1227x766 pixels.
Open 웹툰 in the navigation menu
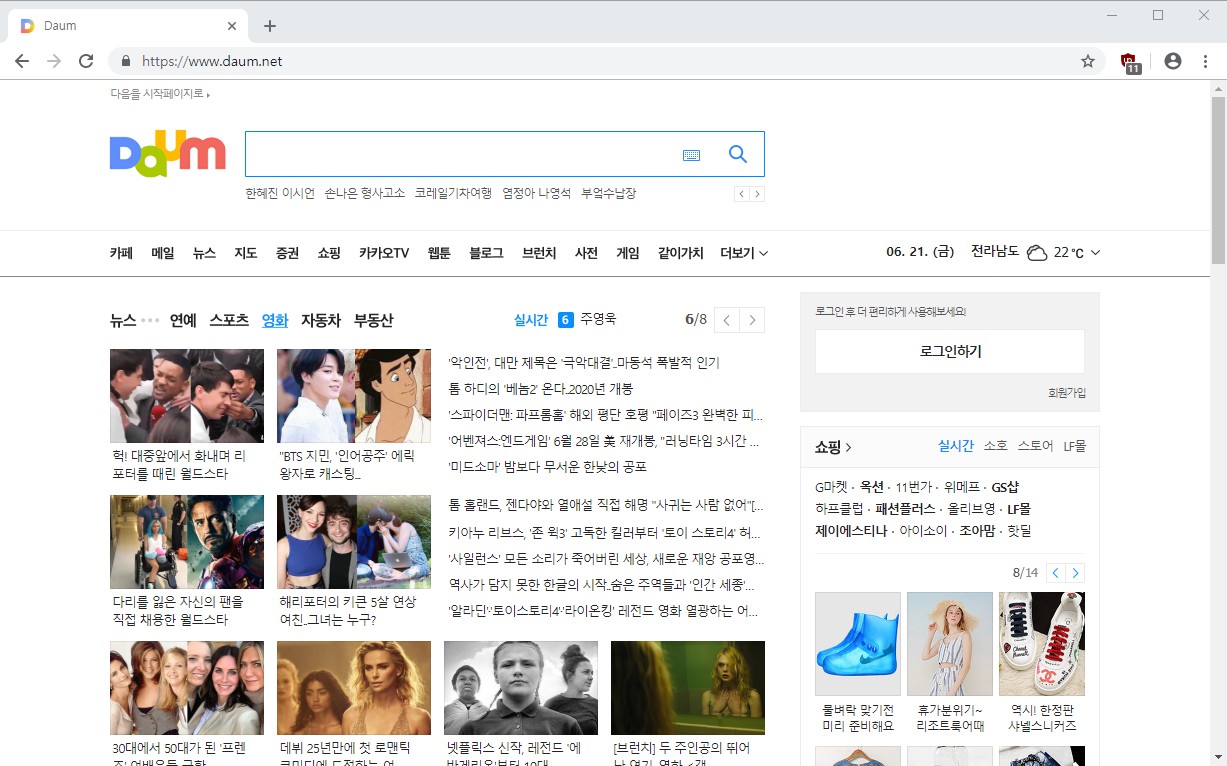[x=439, y=253]
